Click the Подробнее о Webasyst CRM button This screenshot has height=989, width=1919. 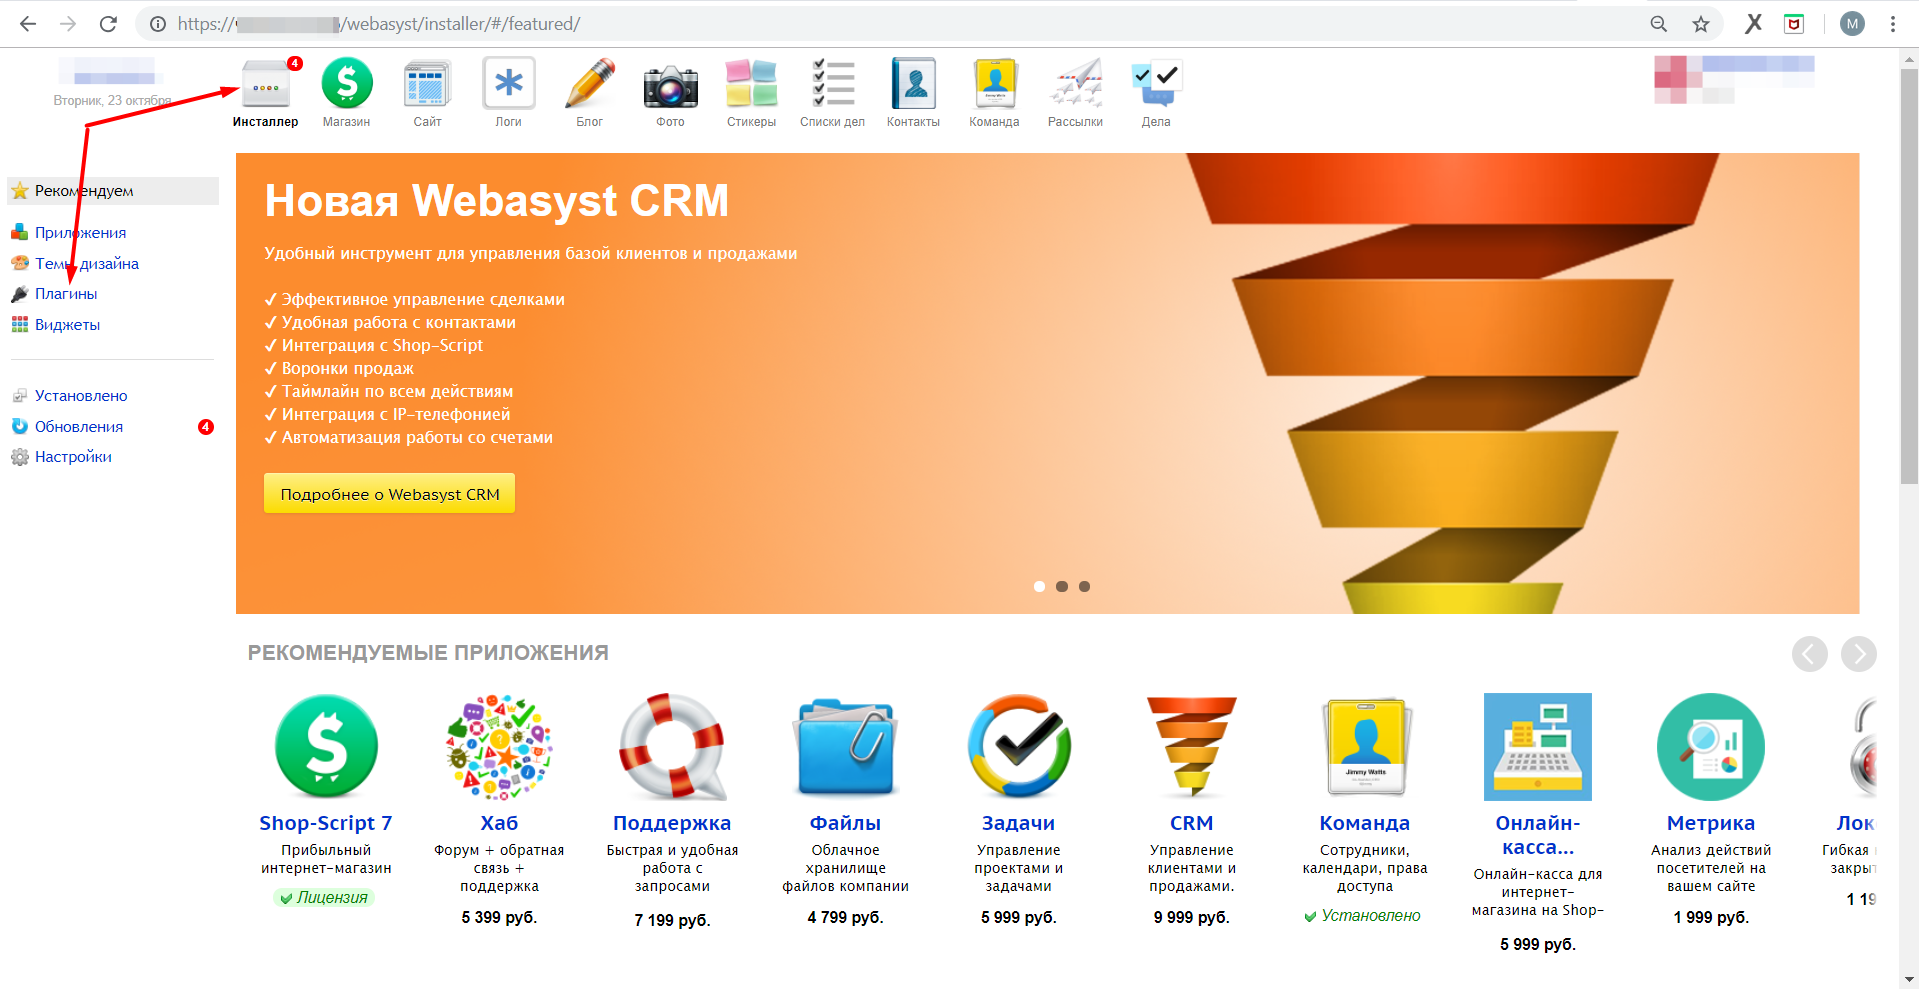[x=389, y=494]
